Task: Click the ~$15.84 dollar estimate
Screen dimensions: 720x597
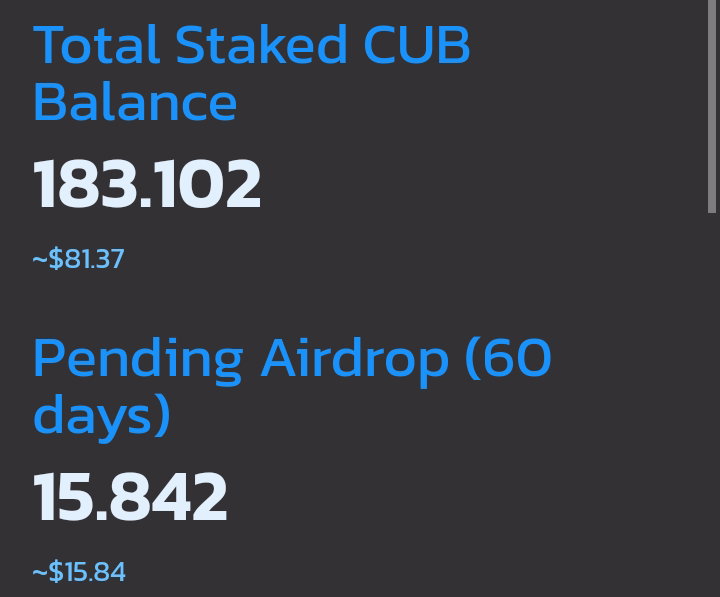Action: coord(79,572)
